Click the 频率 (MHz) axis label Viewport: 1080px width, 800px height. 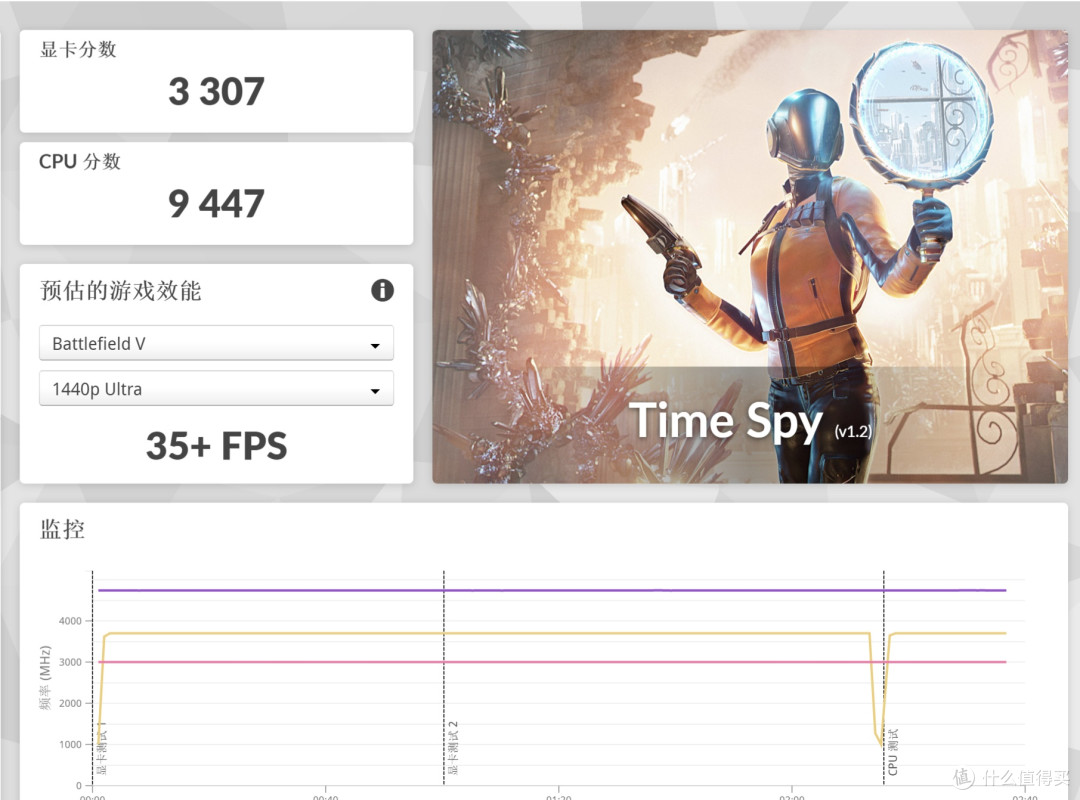(x=45, y=677)
